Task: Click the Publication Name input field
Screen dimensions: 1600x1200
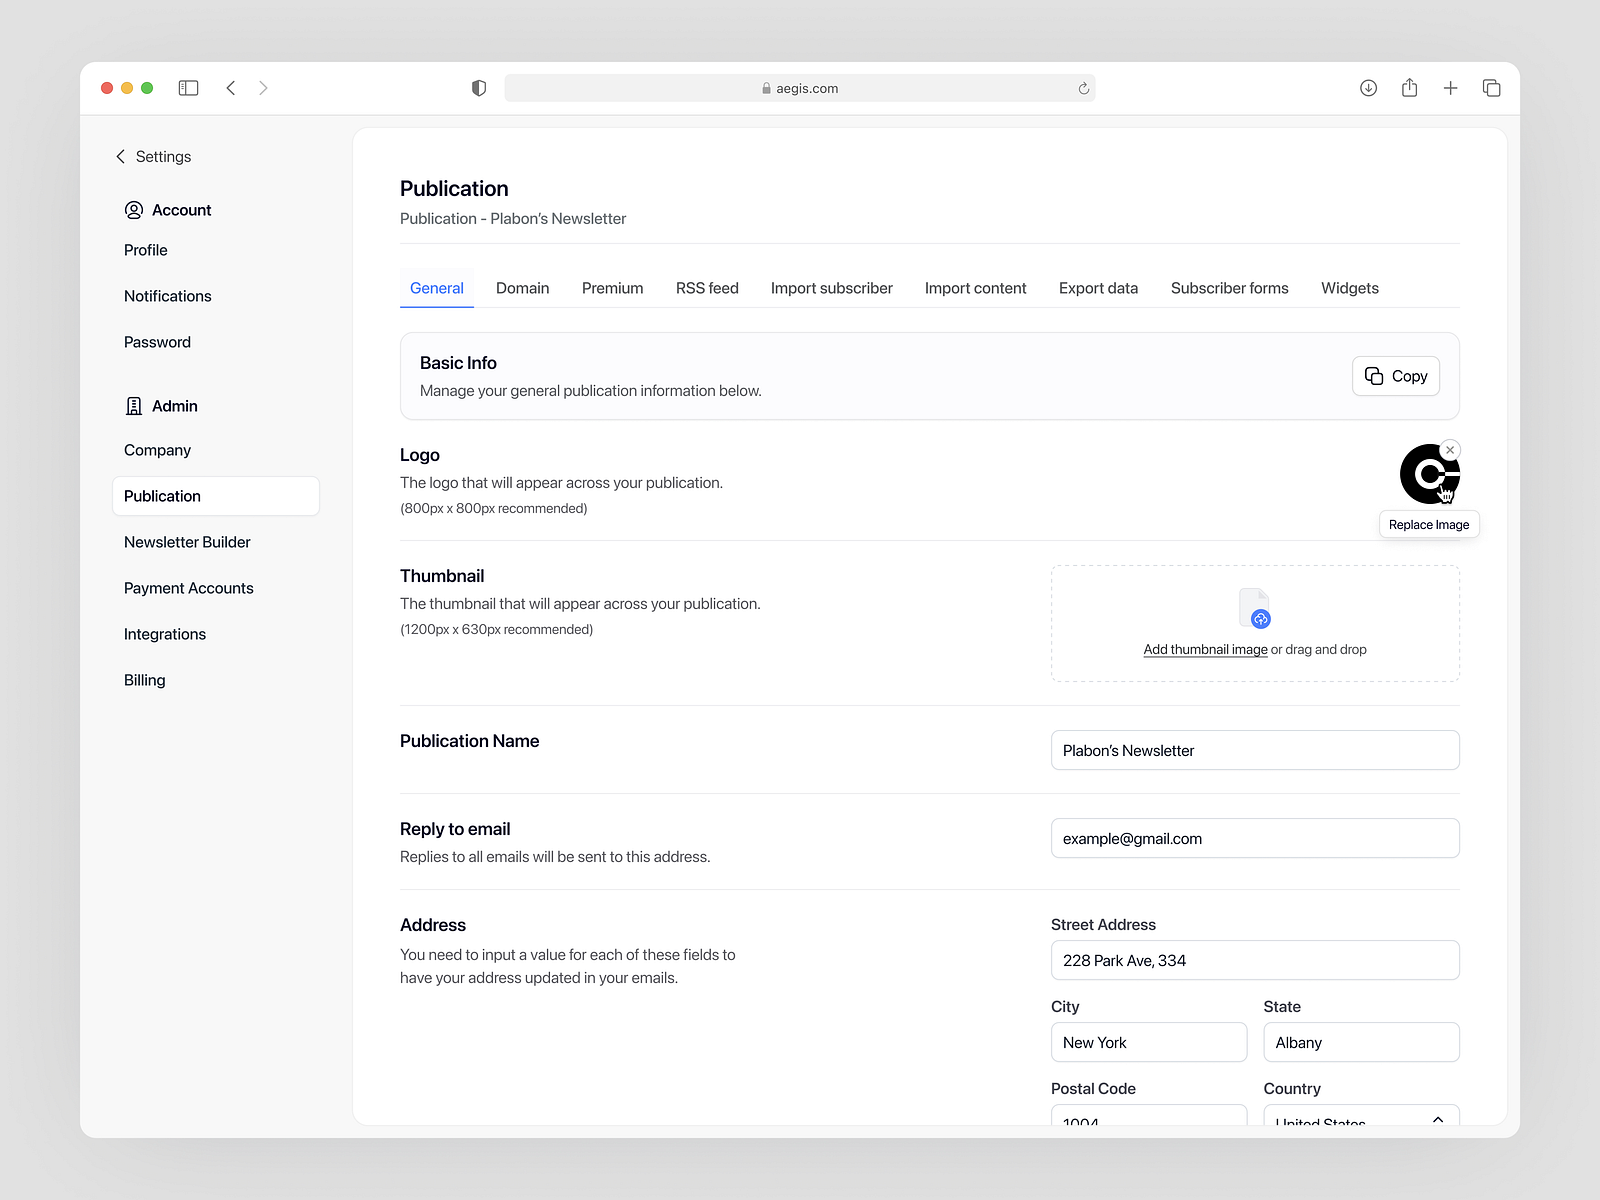Action: point(1254,750)
